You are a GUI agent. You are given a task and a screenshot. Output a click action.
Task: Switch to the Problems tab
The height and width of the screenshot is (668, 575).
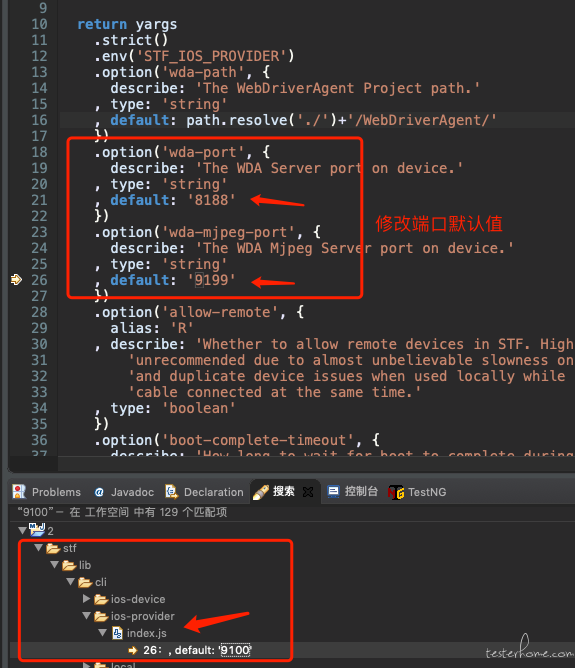pos(46,492)
